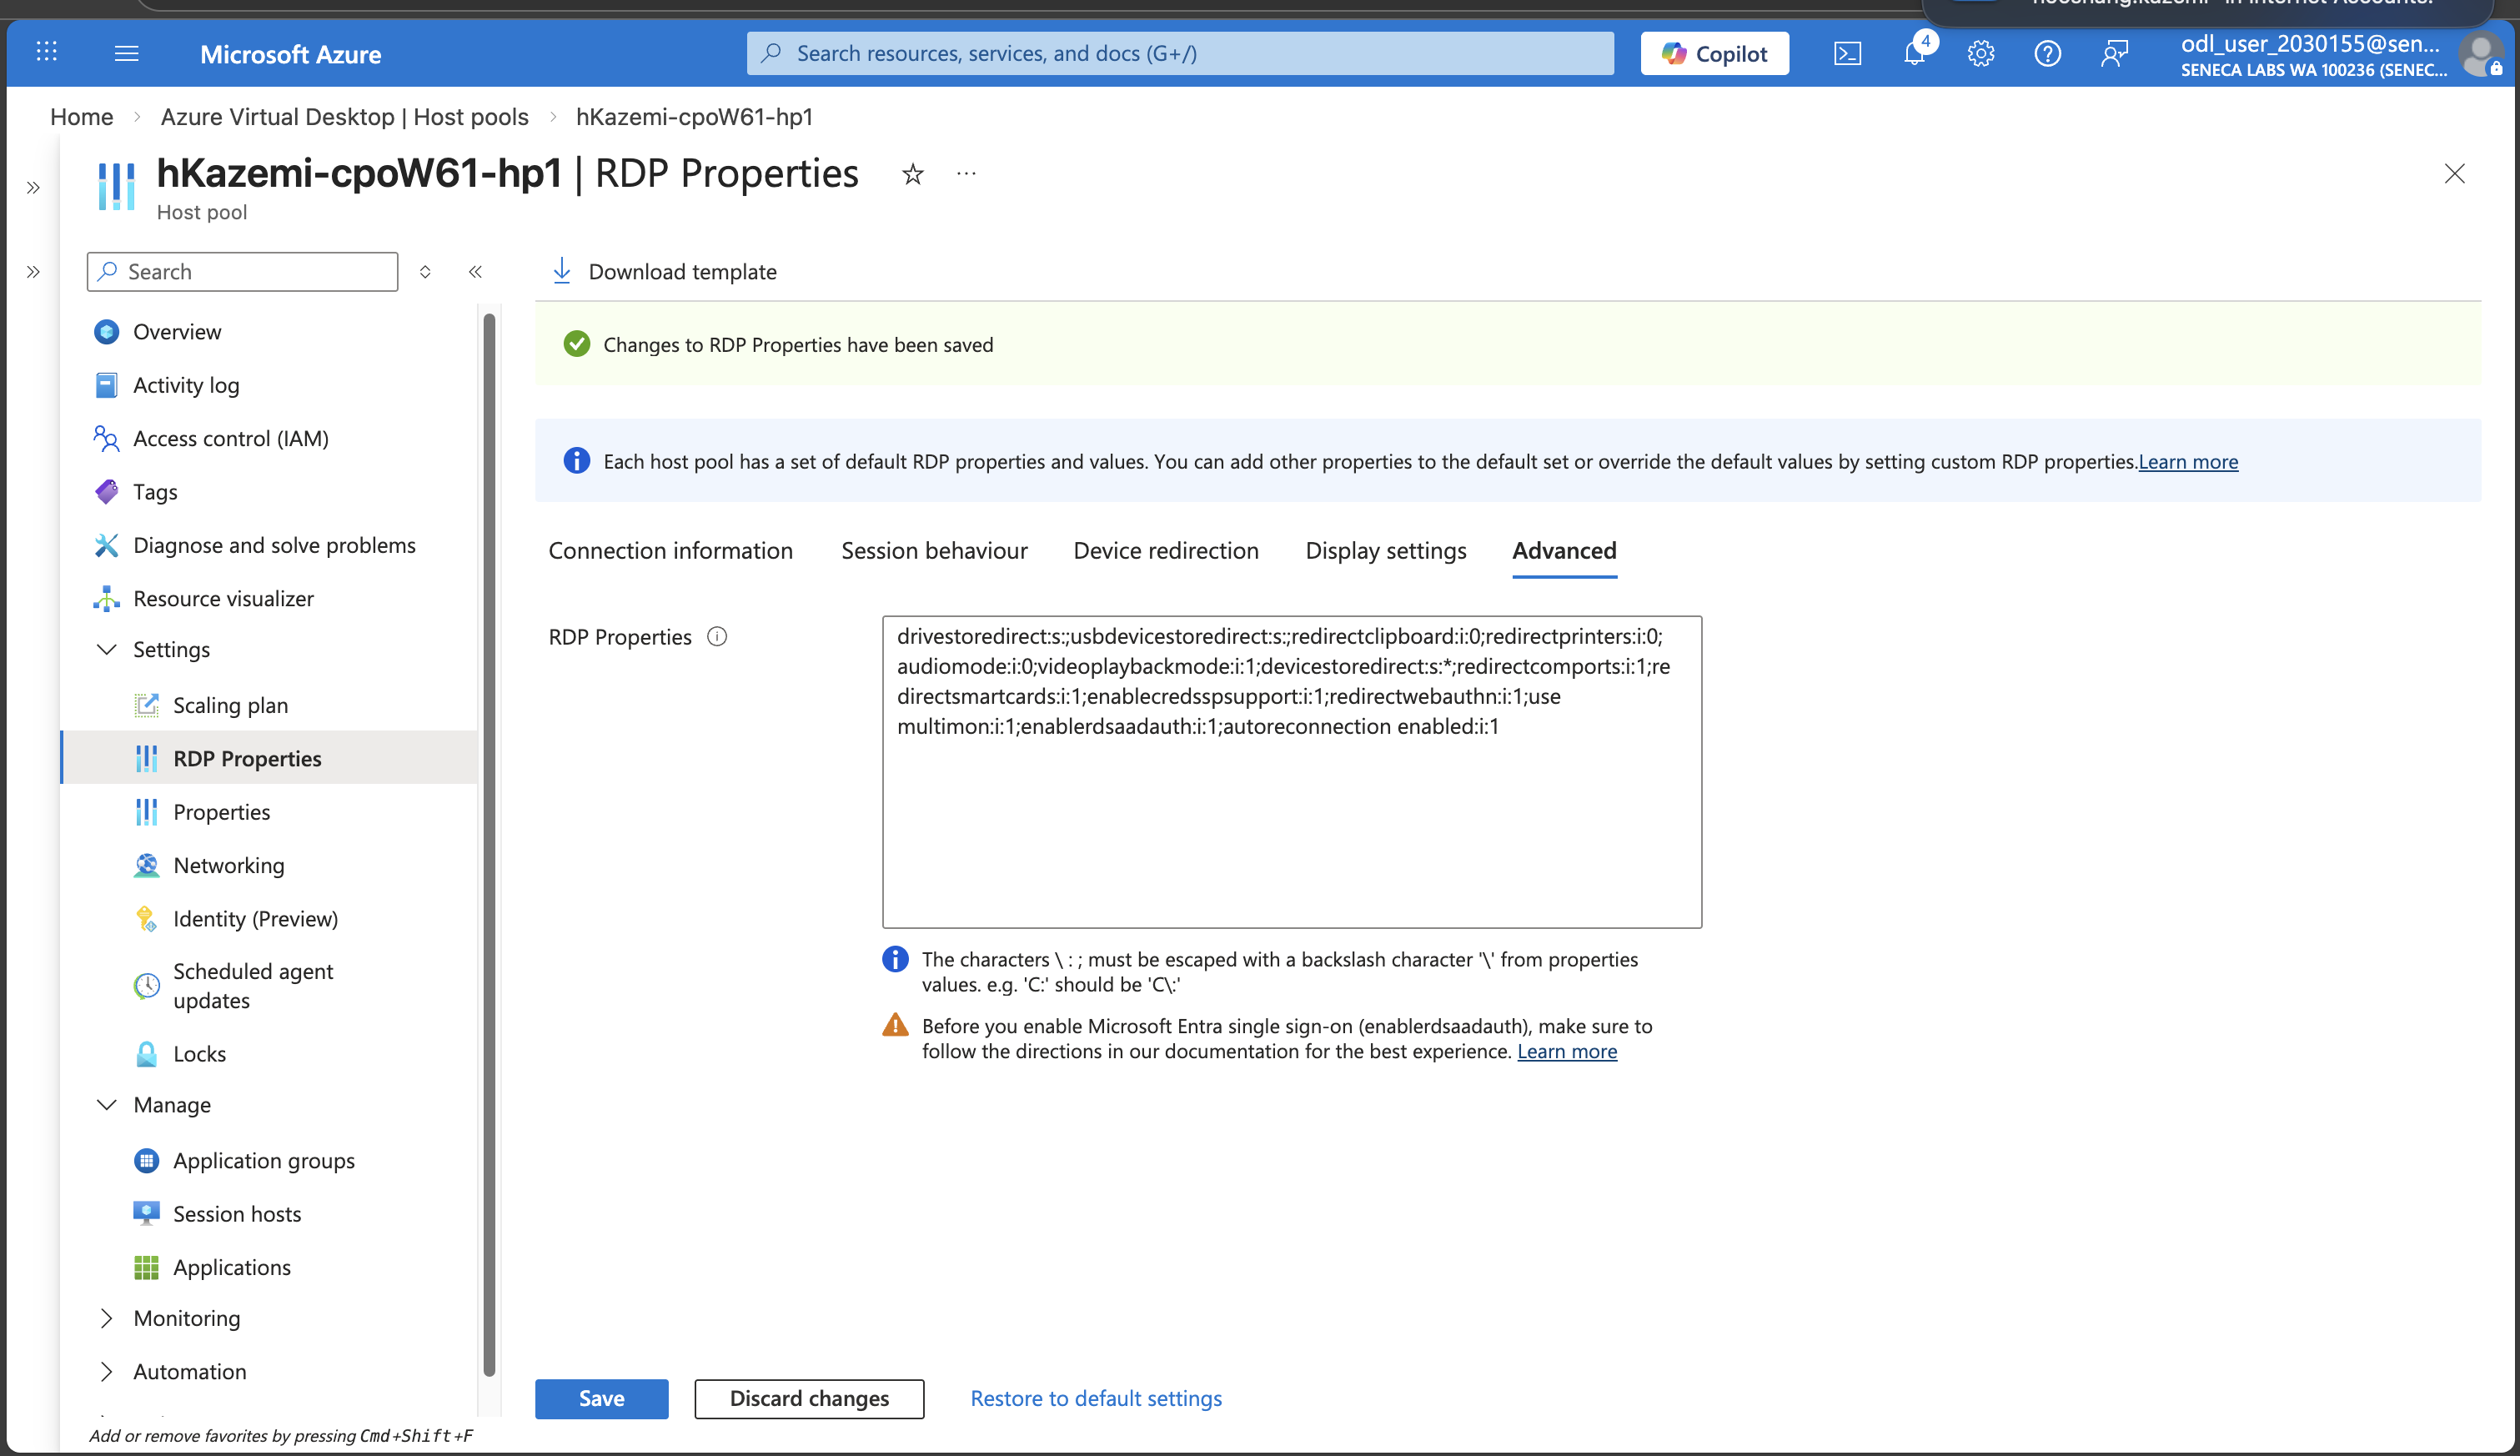The image size is (2520, 1456).
Task: Click the Locks padlock icon
Action: 146,1054
